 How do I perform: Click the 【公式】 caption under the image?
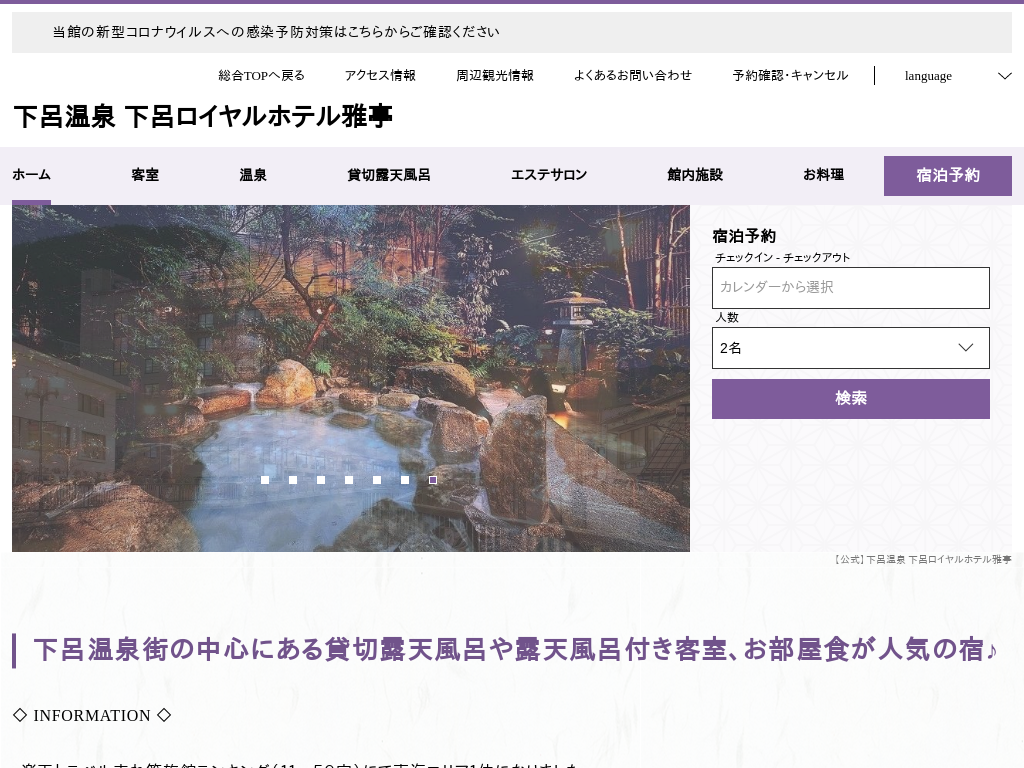pos(922,560)
